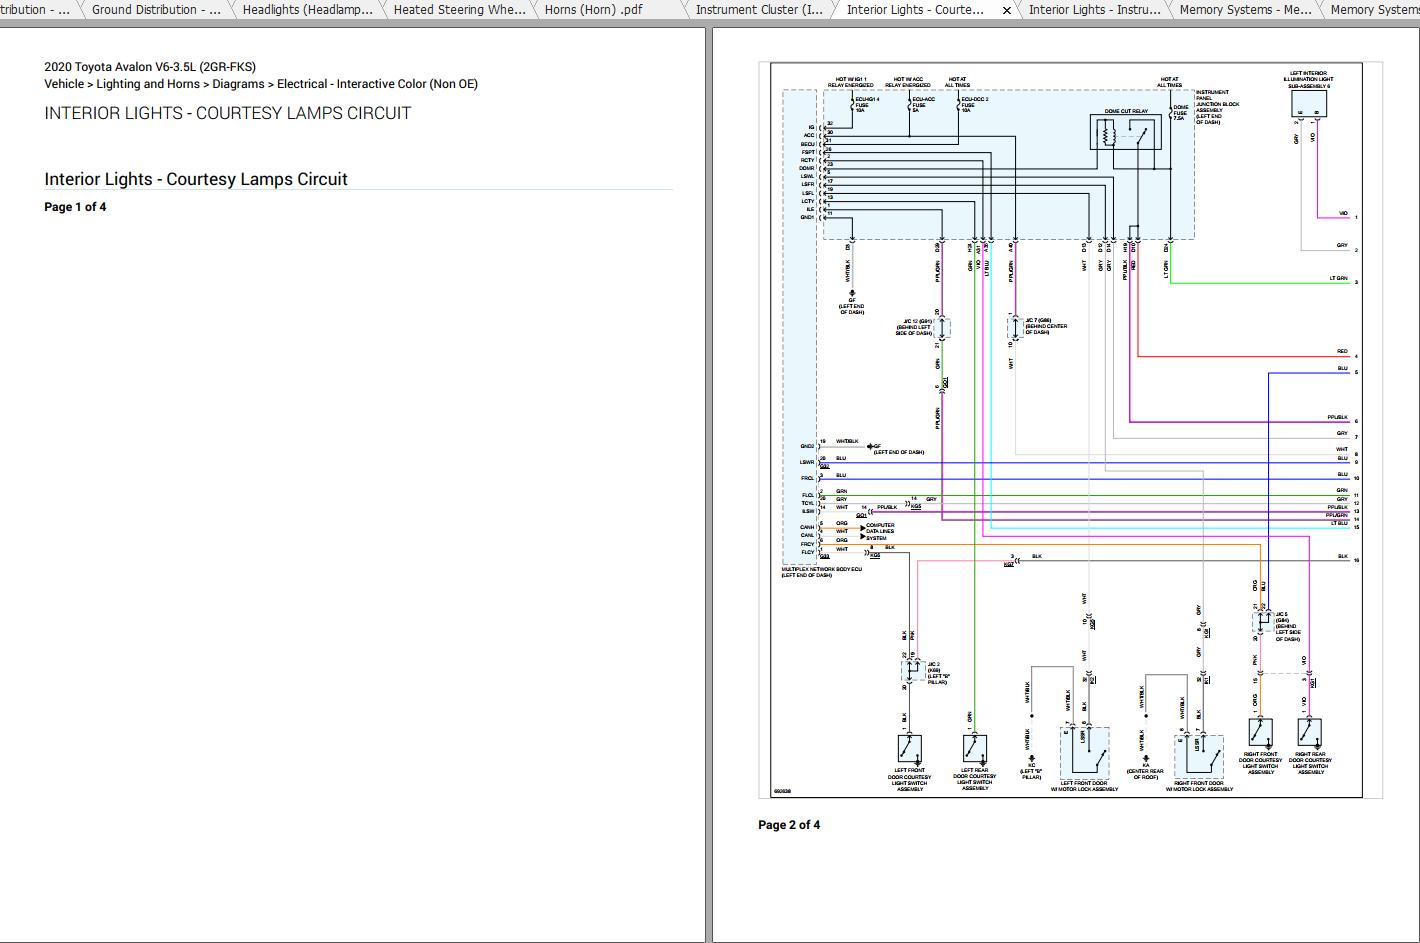Close the Interior Lights - Courtesy tab

pyautogui.click(x=1006, y=10)
